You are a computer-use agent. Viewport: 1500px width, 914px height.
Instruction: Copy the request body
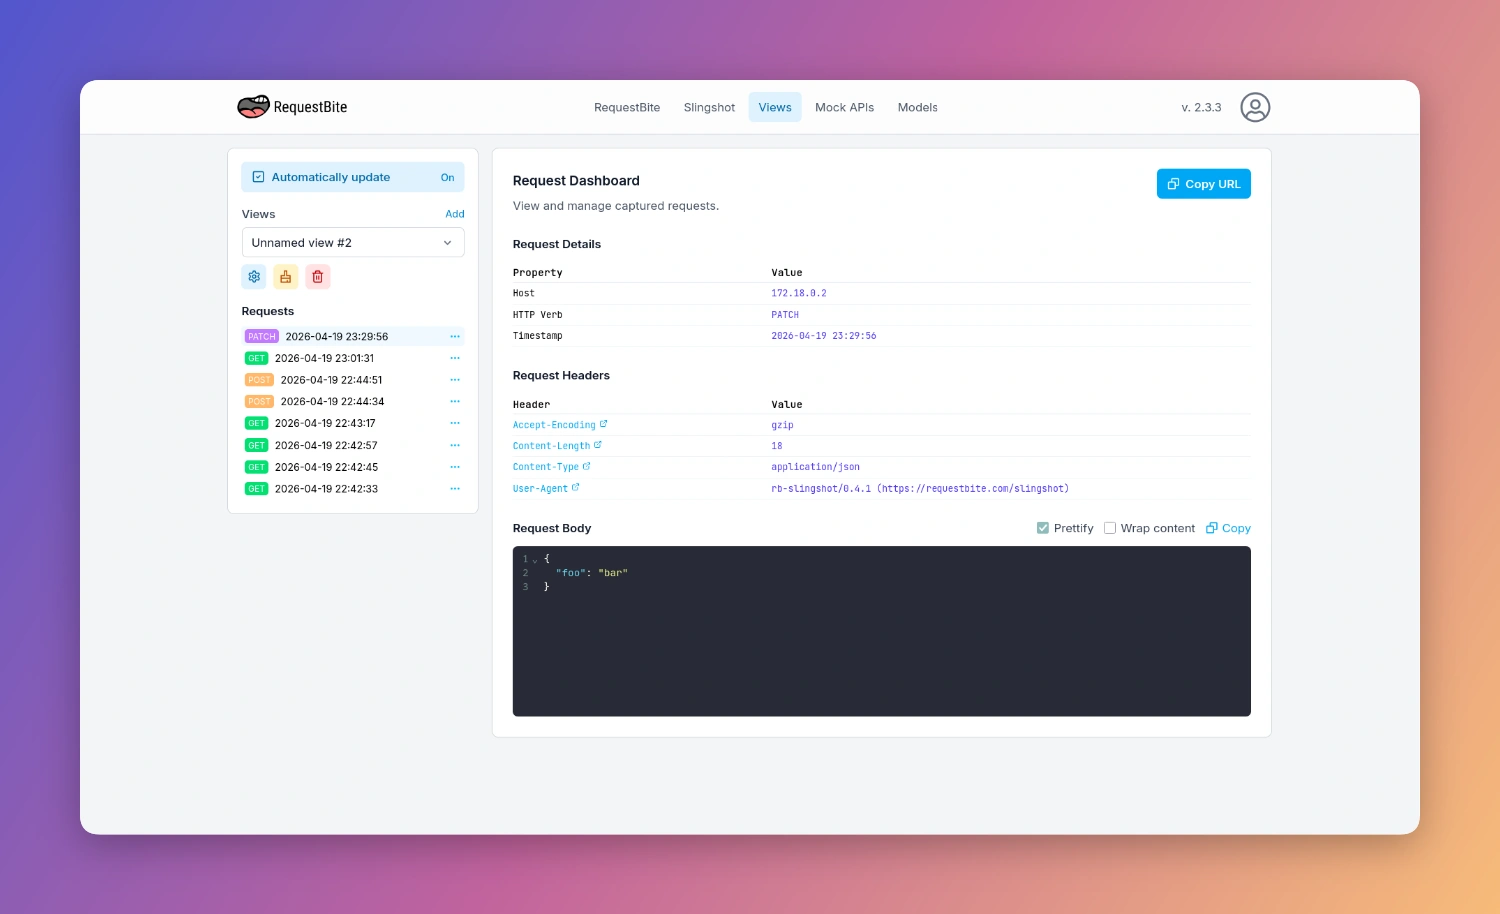pos(1228,528)
